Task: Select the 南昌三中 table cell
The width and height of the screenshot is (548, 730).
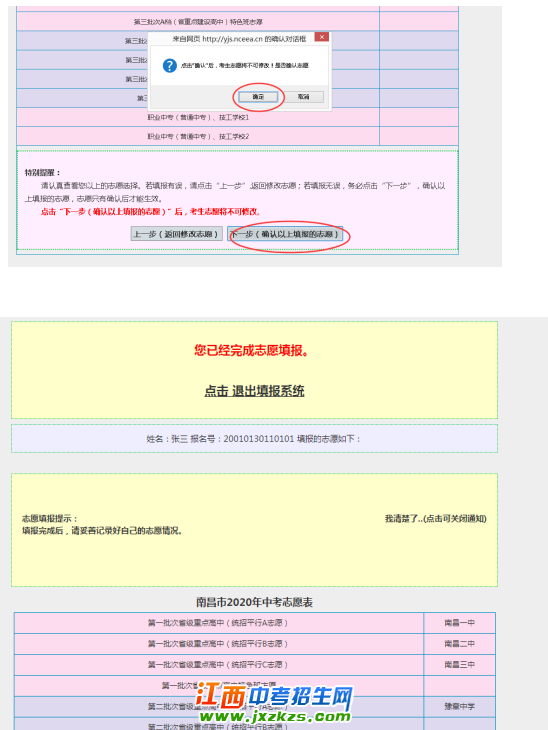Action: [460, 665]
